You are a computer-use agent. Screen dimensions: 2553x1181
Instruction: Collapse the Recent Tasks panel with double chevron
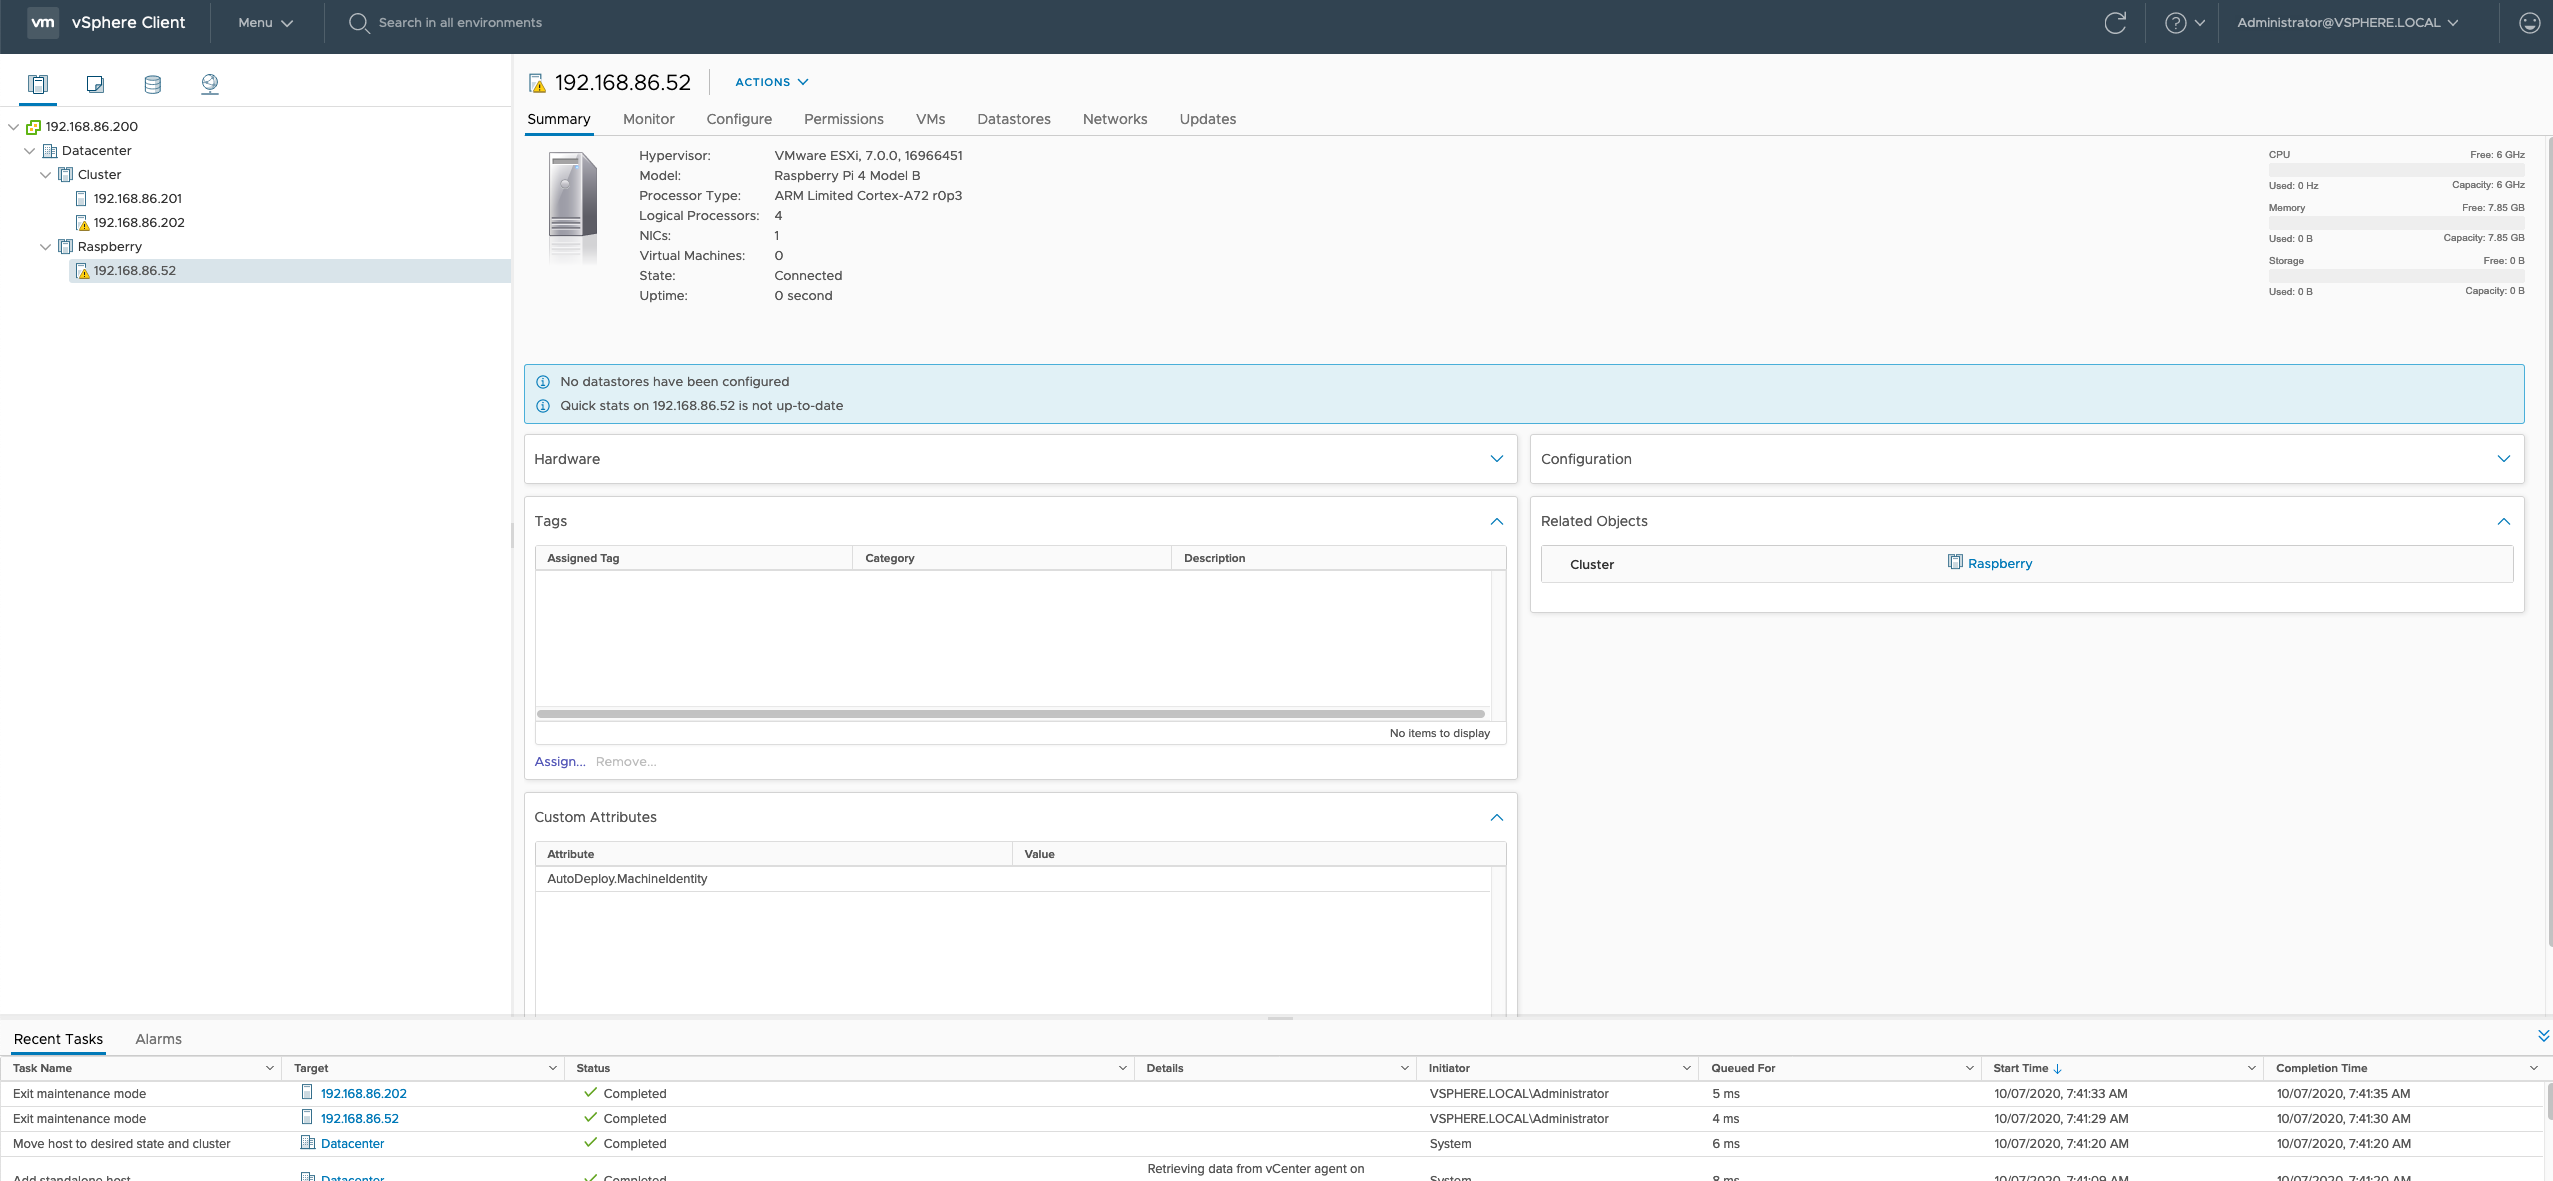tap(2543, 1036)
